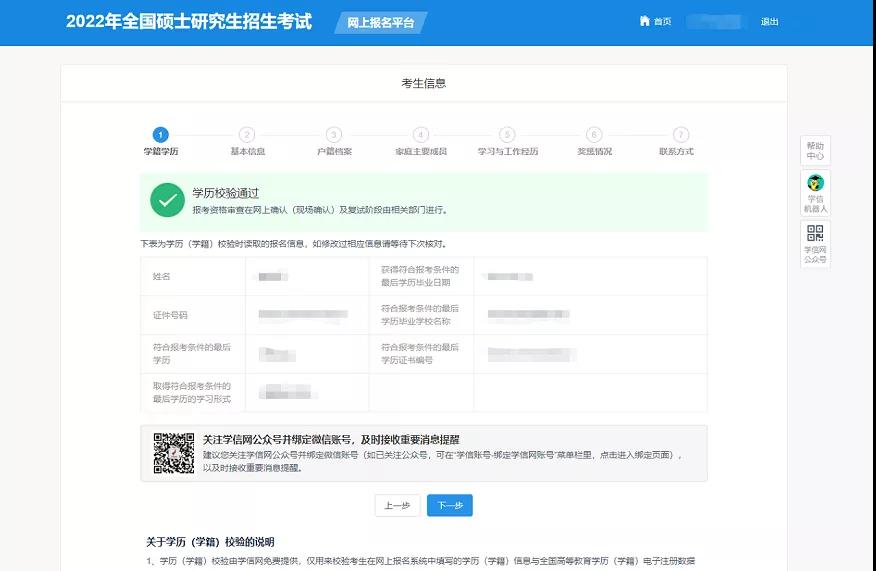
Task: Click 退出 to log out
Action: tap(769, 22)
